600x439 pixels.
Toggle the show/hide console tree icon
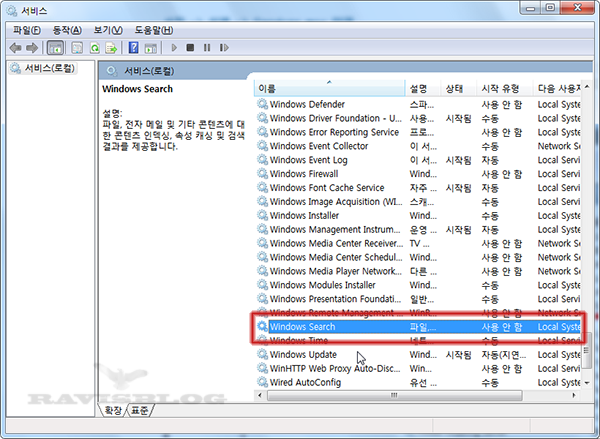tap(55, 48)
